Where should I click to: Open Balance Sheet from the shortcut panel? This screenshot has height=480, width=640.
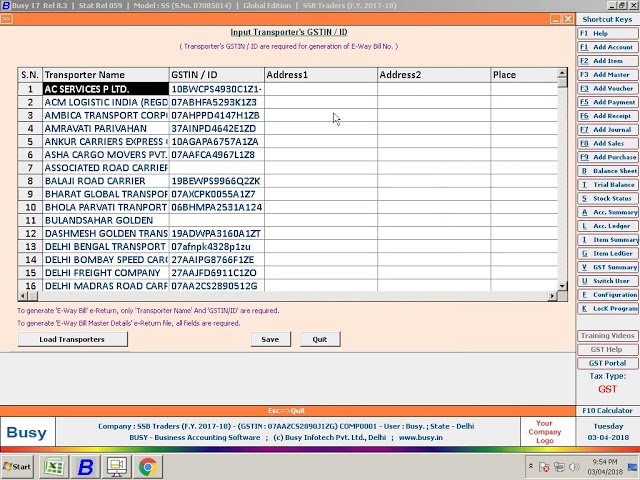608,171
